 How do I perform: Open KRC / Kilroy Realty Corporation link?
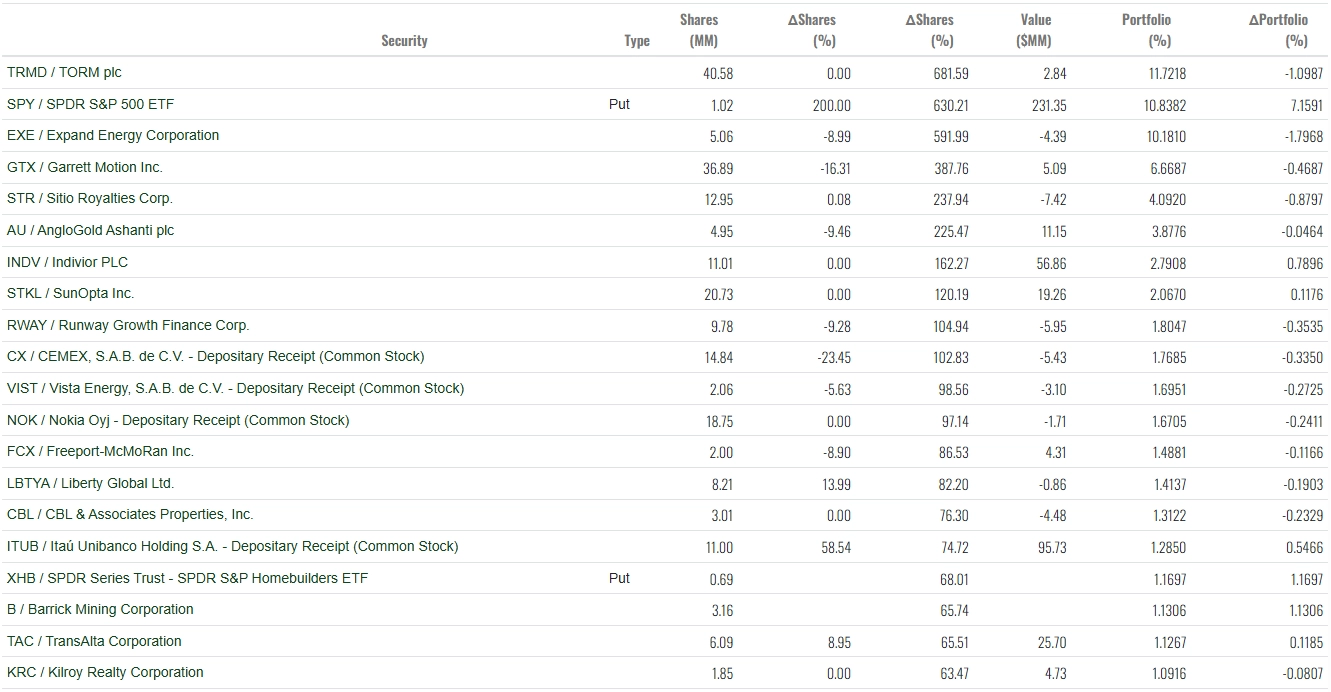(105, 673)
